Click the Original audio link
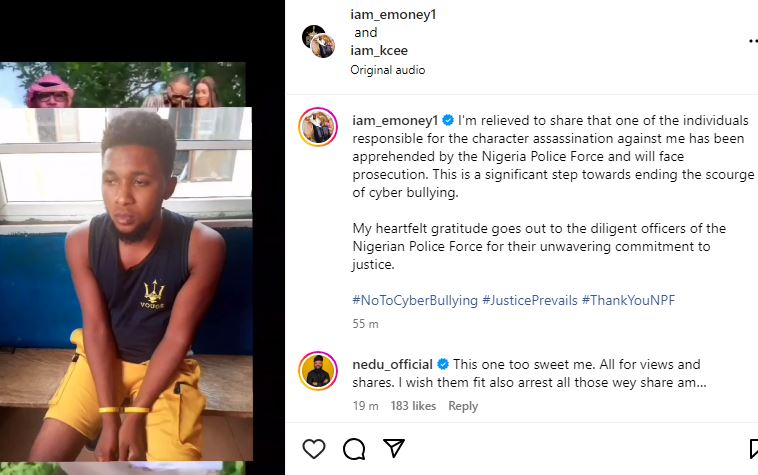This screenshot has width=758, height=475. [x=387, y=70]
